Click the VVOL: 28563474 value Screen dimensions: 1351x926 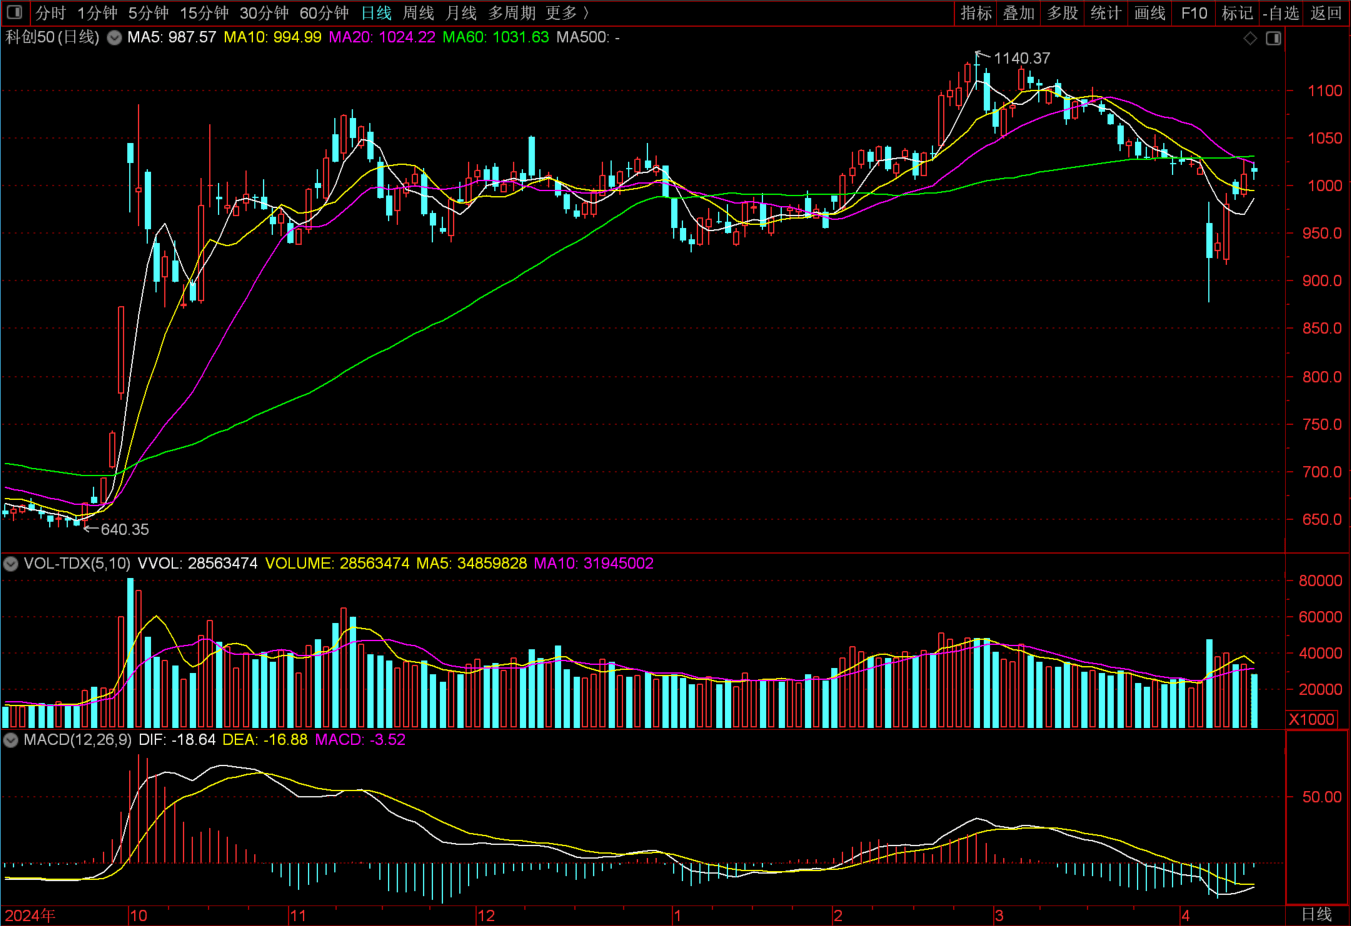197,564
